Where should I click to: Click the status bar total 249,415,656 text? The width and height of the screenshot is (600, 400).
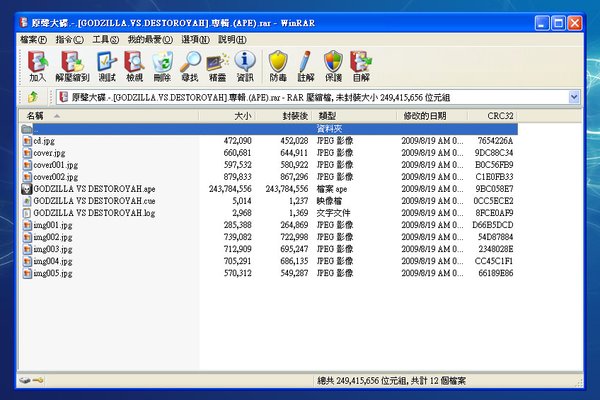click(x=391, y=381)
